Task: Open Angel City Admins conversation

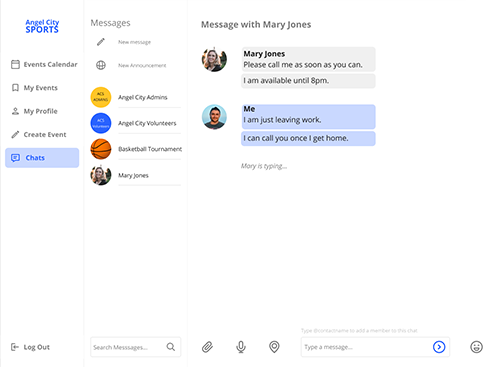Action: [x=136, y=97]
